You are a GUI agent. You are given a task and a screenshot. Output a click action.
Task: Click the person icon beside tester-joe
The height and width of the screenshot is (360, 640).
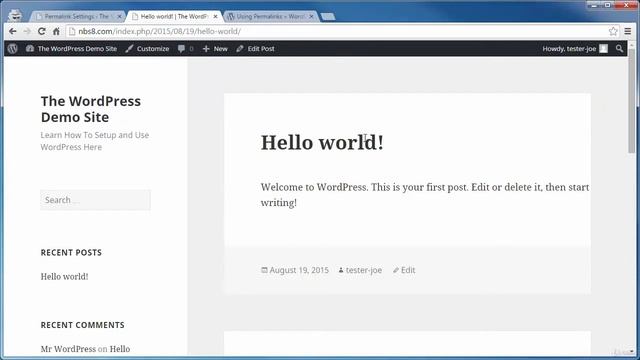[341, 270]
